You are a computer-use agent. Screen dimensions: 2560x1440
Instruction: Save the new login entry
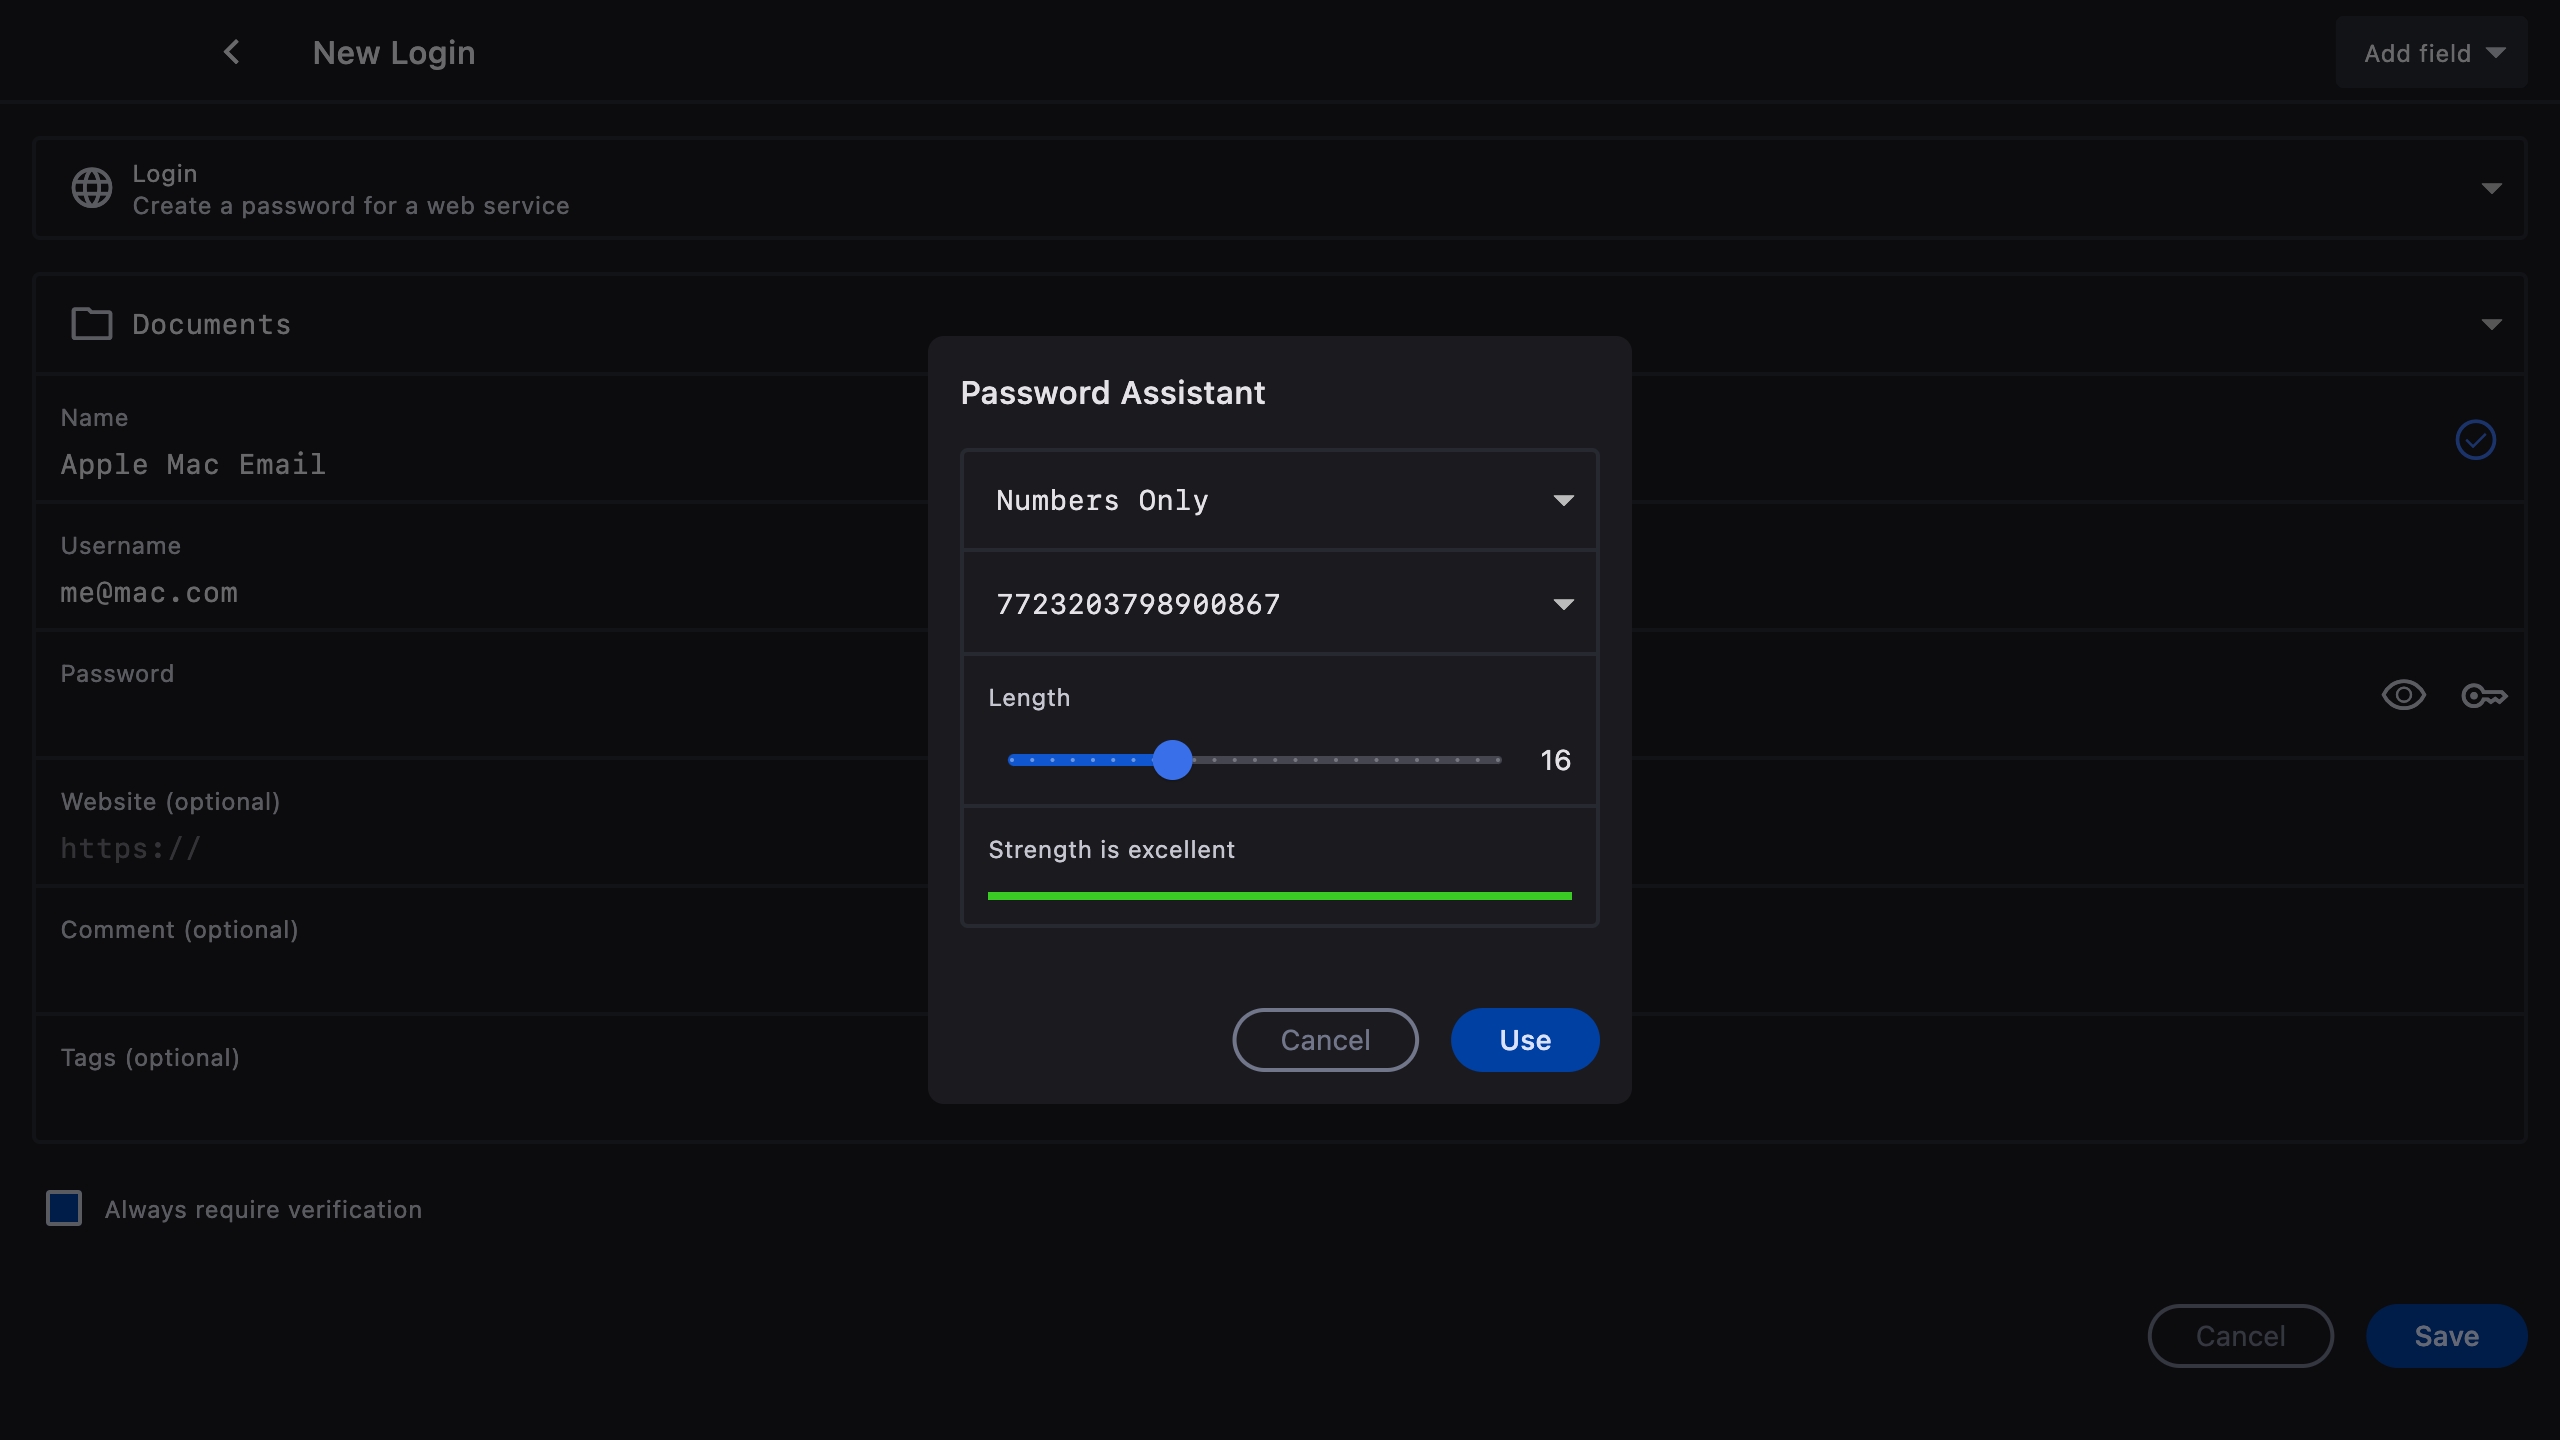(x=2446, y=1336)
